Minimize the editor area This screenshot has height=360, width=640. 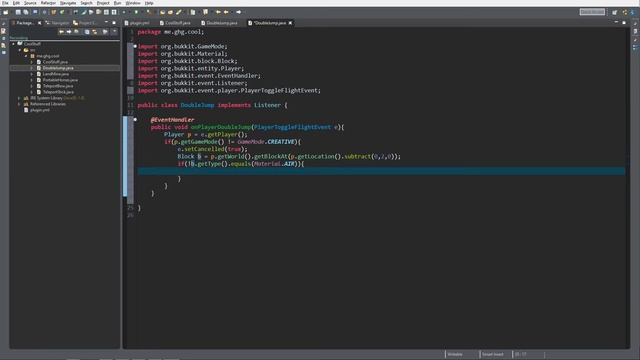(616, 22)
